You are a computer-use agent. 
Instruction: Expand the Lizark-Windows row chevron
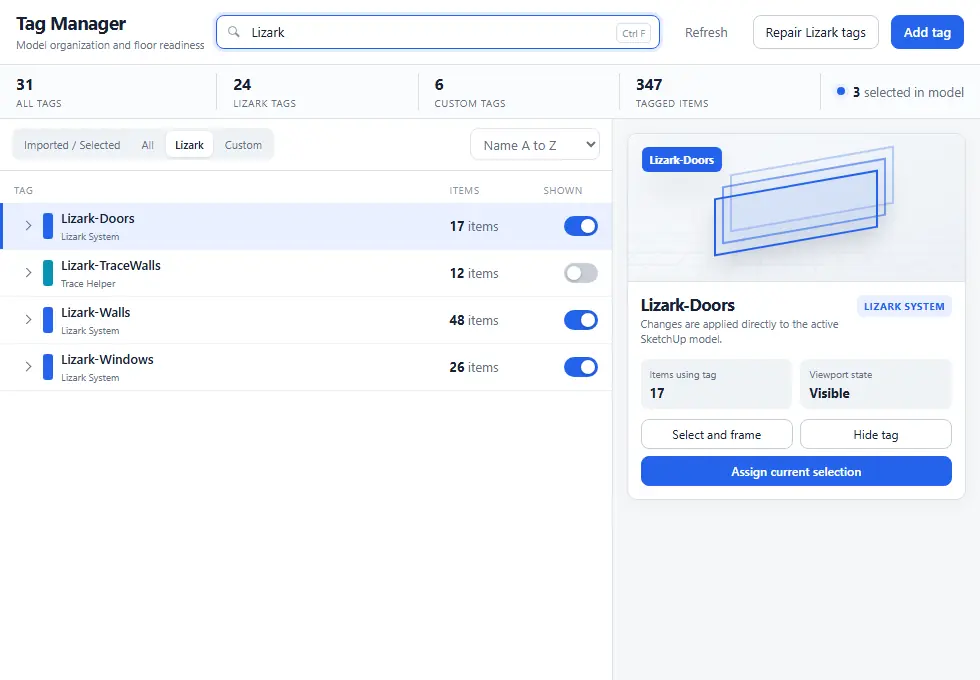tap(28, 366)
